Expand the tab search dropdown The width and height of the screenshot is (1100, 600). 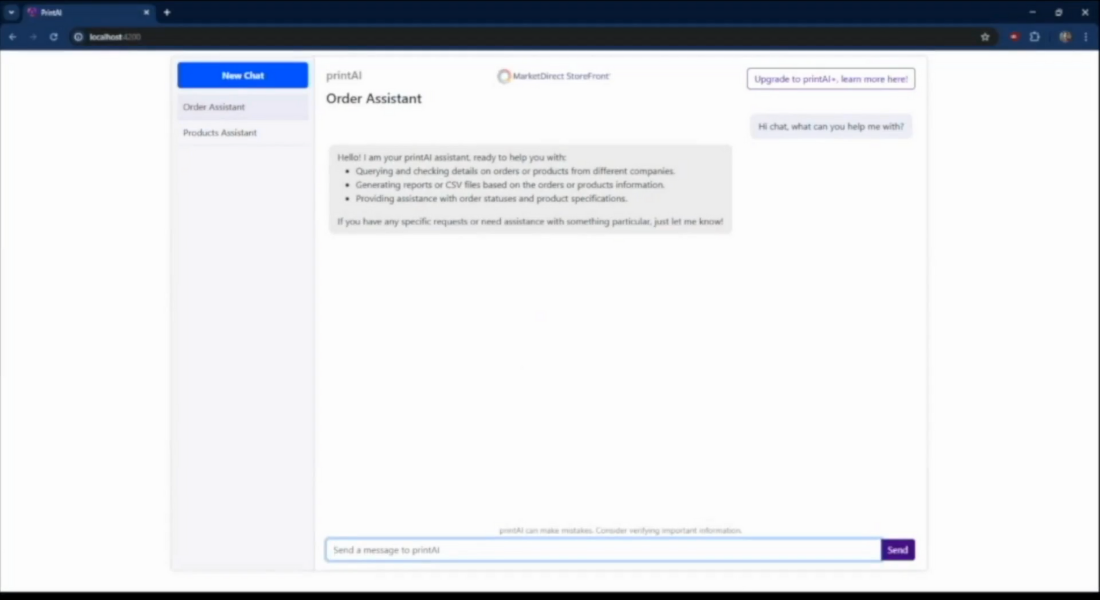10,12
